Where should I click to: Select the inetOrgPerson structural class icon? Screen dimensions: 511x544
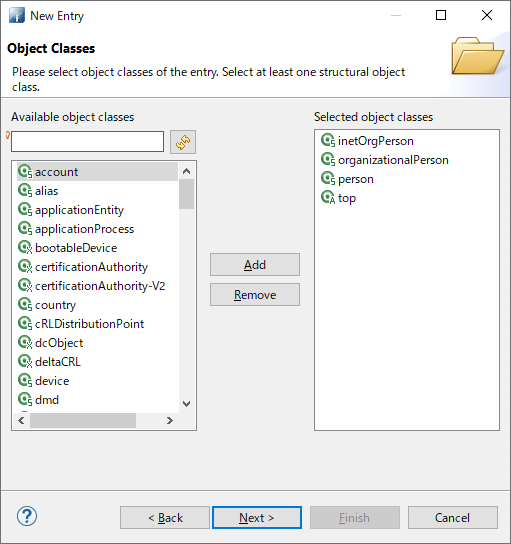point(328,141)
